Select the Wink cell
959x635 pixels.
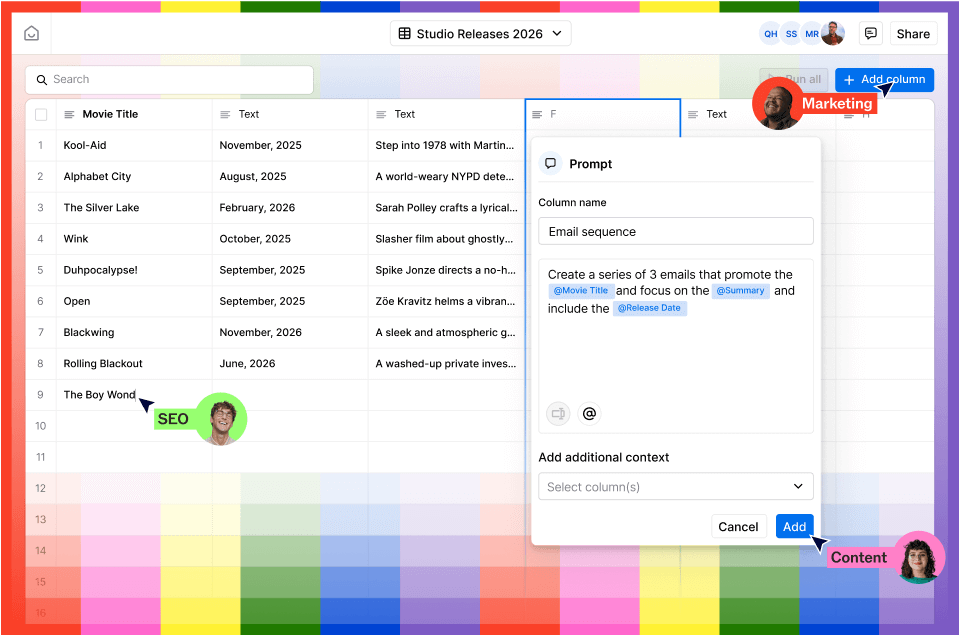pos(134,239)
